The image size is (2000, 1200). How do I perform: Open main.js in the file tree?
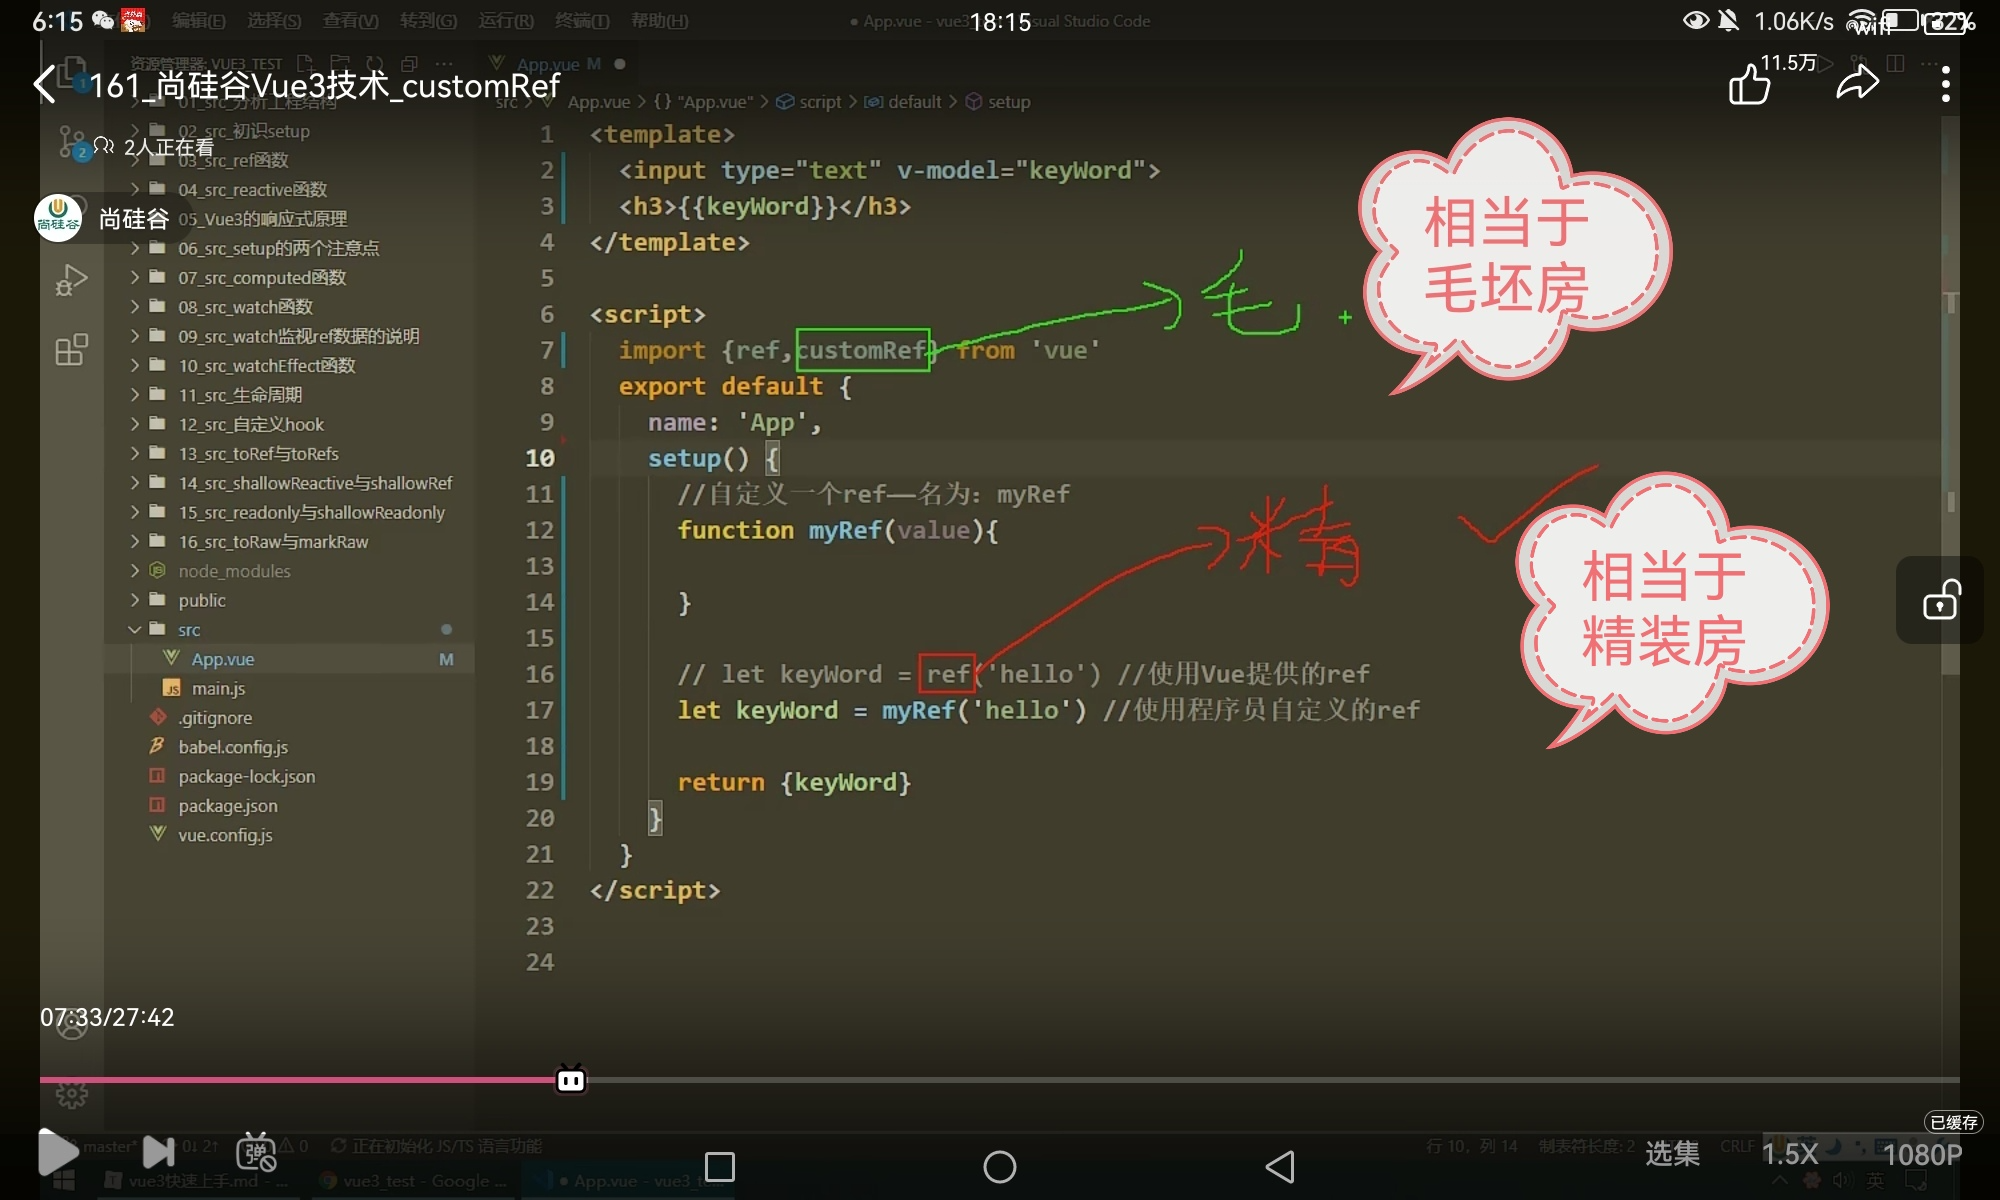point(218,688)
